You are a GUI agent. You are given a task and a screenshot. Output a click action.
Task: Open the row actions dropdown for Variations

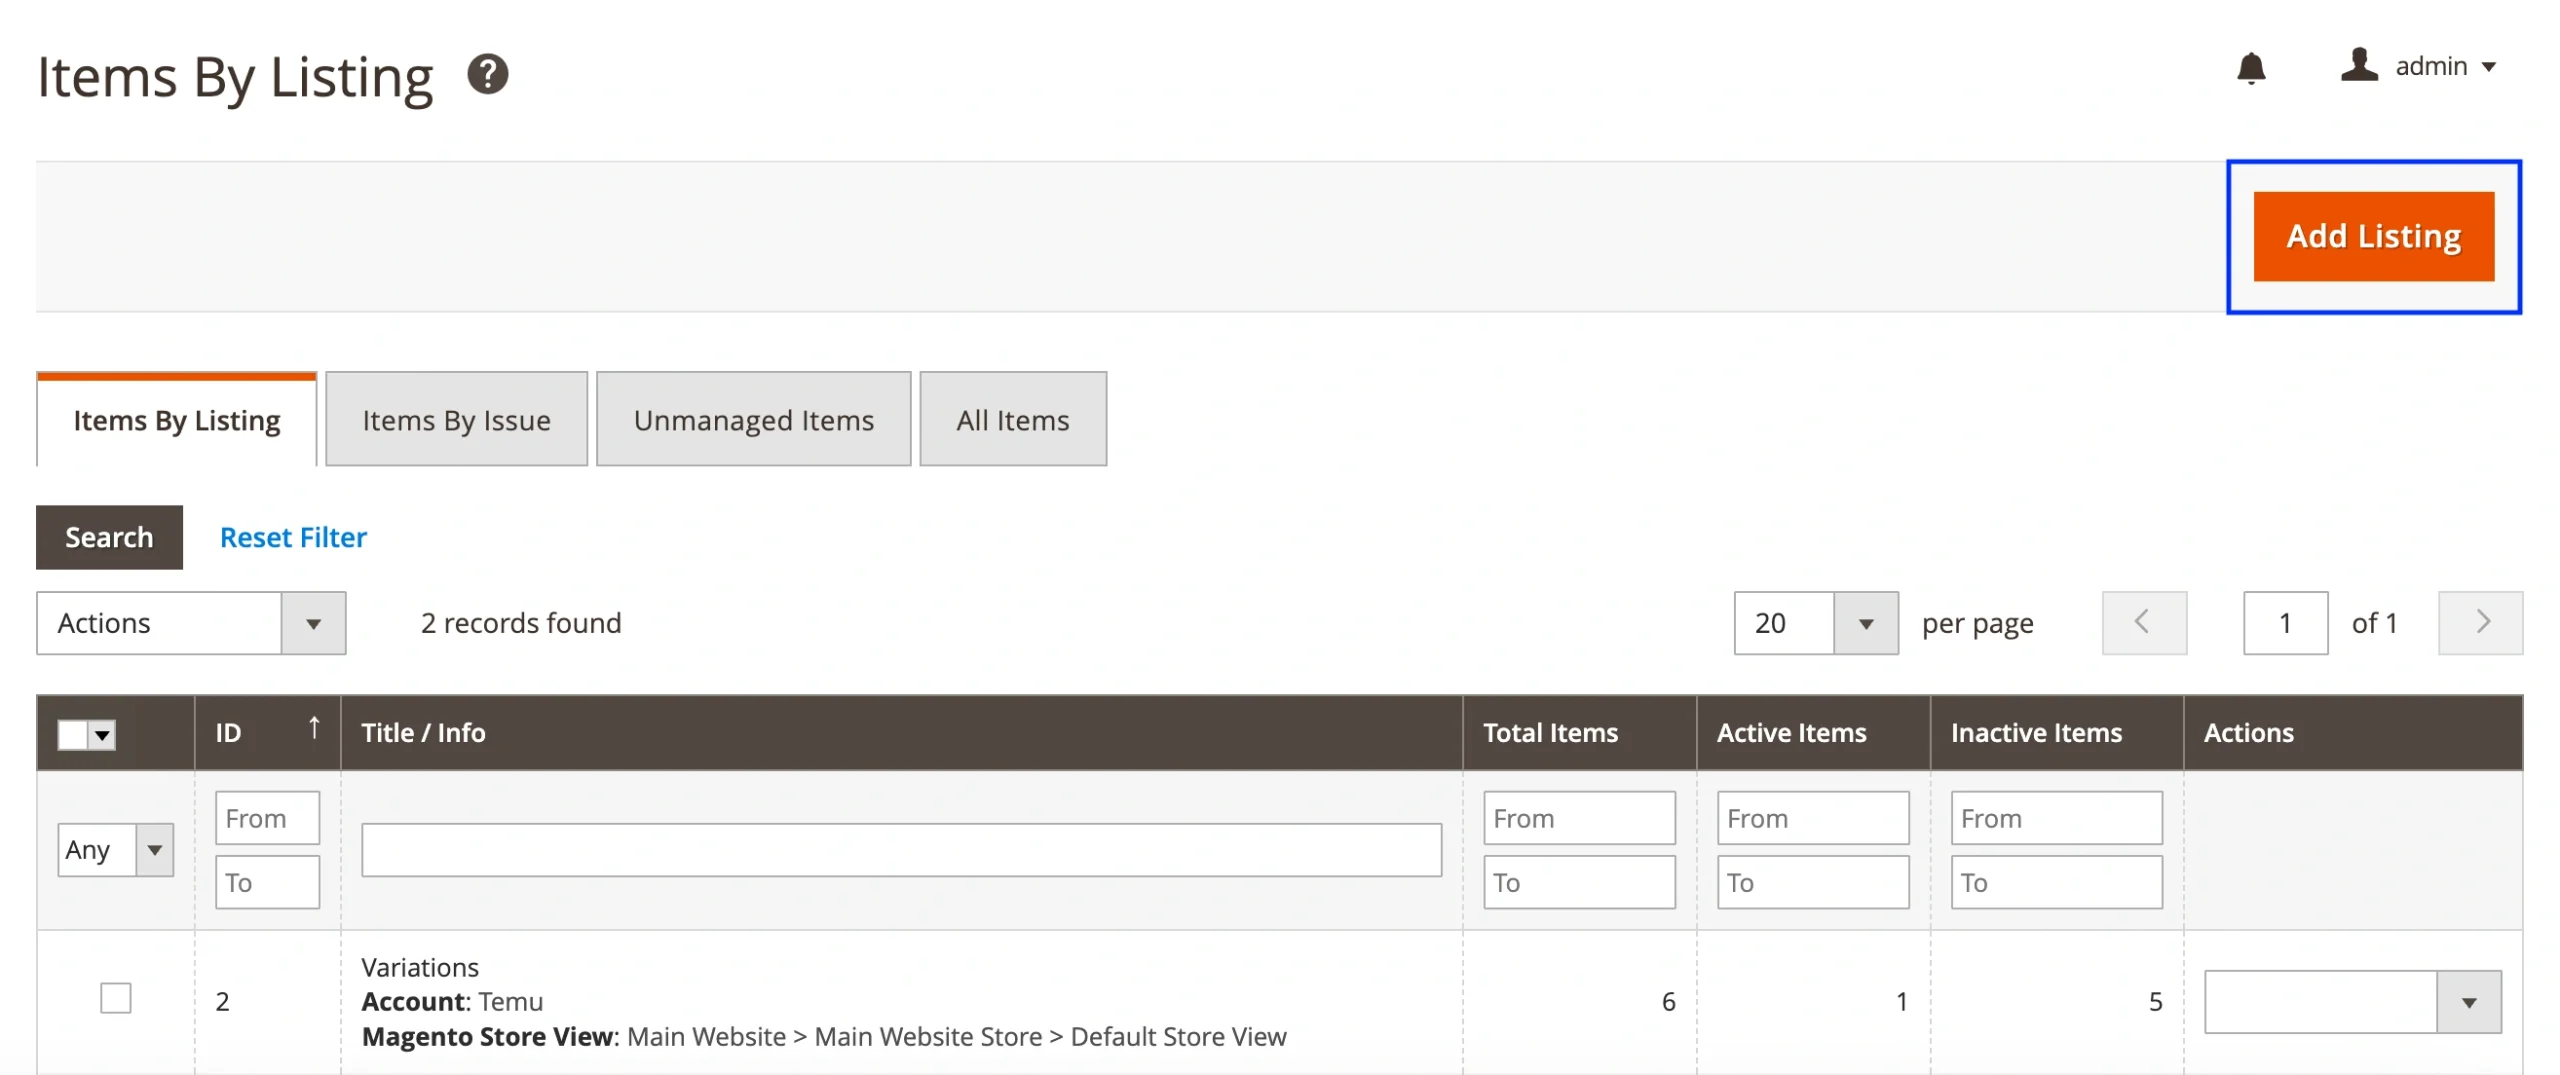2351,1001
